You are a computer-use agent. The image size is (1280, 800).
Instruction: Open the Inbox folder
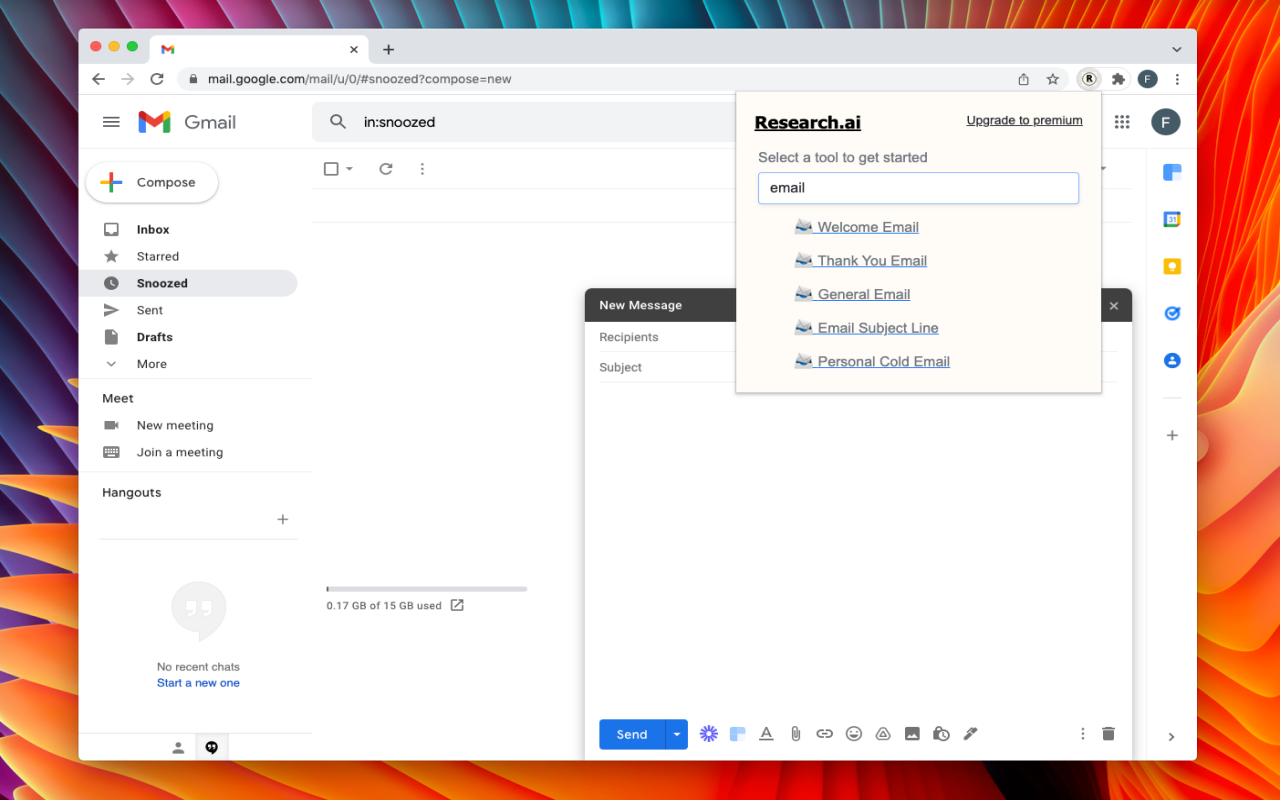tap(188, 229)
